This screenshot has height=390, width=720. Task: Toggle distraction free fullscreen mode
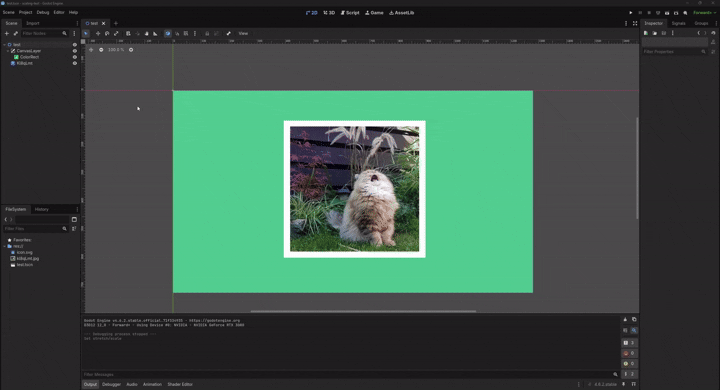(x=635, y=23)
